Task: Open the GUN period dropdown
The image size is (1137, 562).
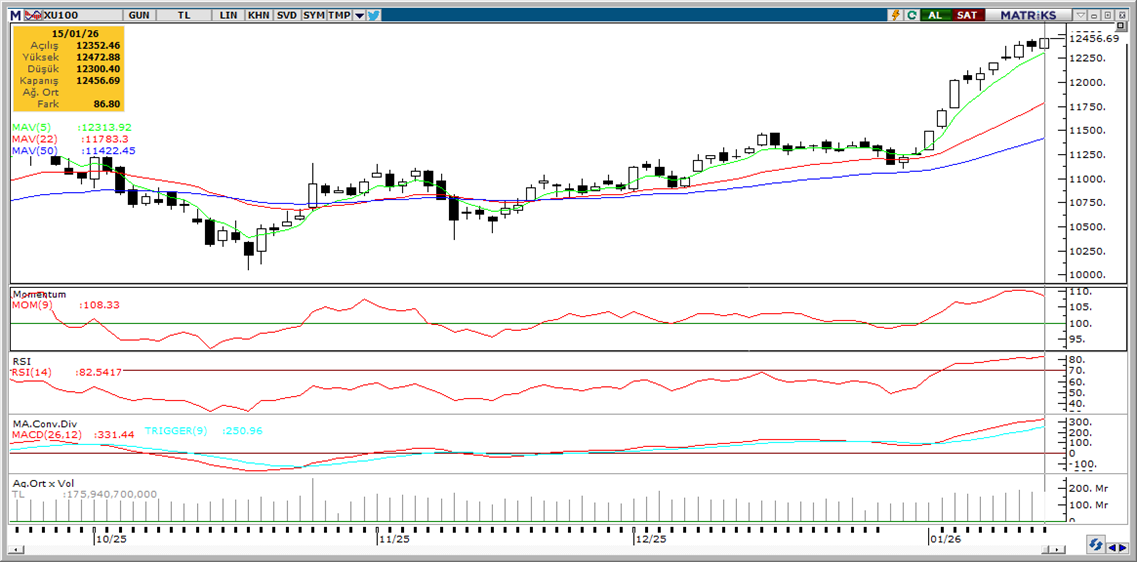Action: pos(140,15)
